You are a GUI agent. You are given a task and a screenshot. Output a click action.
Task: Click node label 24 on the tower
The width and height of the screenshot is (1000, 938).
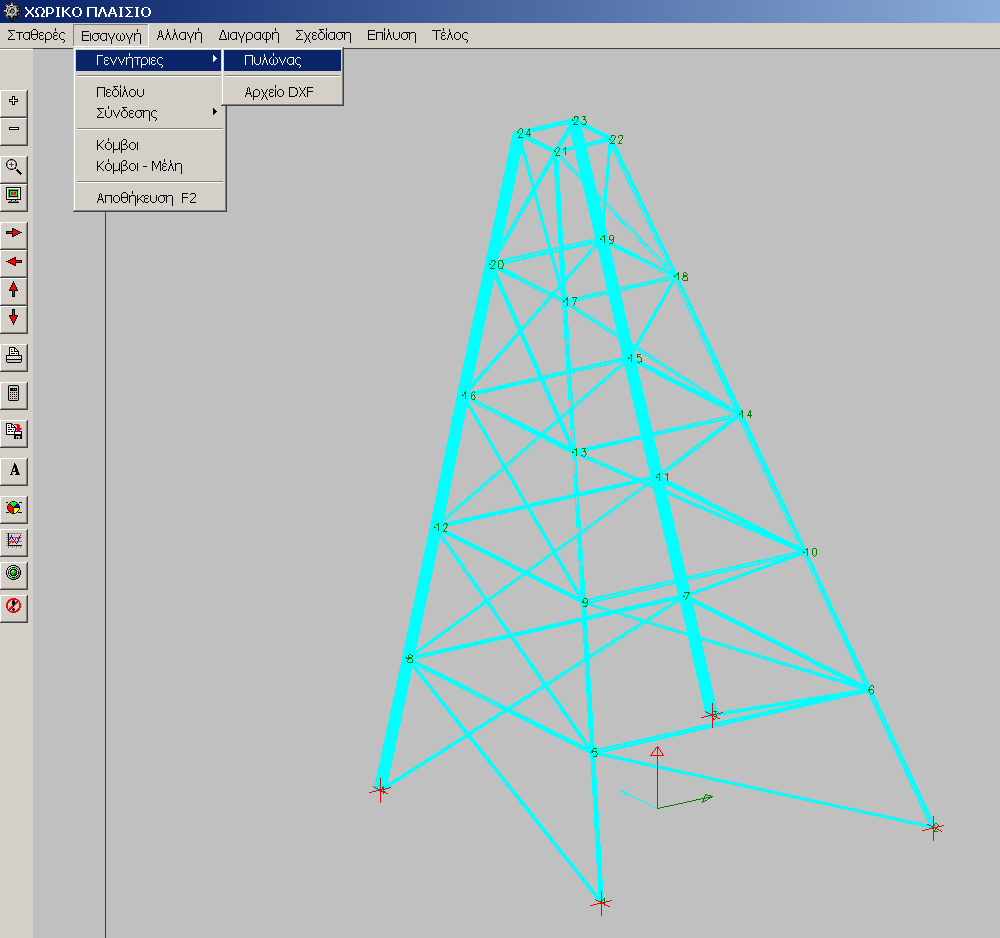[524, 133]
